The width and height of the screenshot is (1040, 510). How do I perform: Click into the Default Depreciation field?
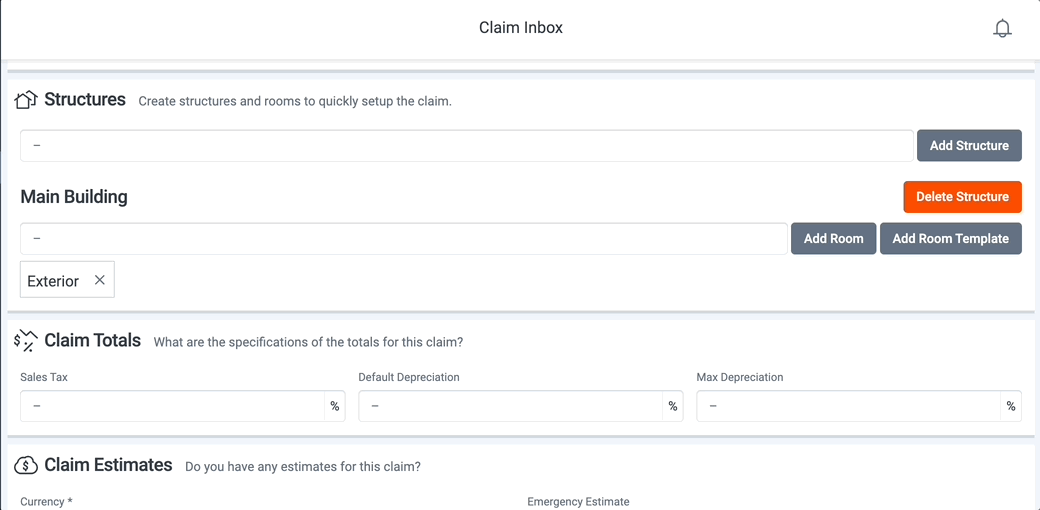(511, 406)
